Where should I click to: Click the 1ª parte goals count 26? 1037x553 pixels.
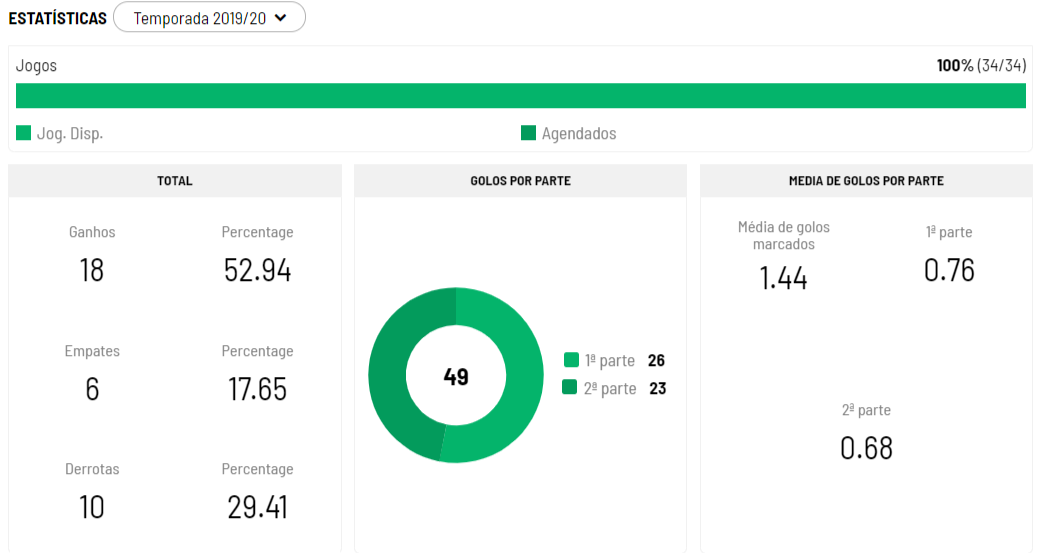[x=656, y=360]
